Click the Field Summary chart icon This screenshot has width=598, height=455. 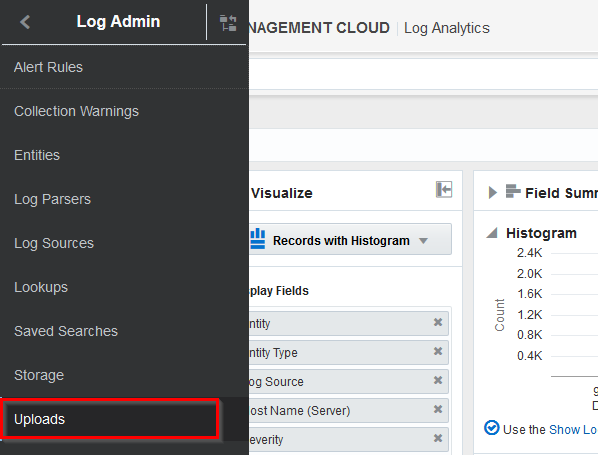(x=513, y=191)
